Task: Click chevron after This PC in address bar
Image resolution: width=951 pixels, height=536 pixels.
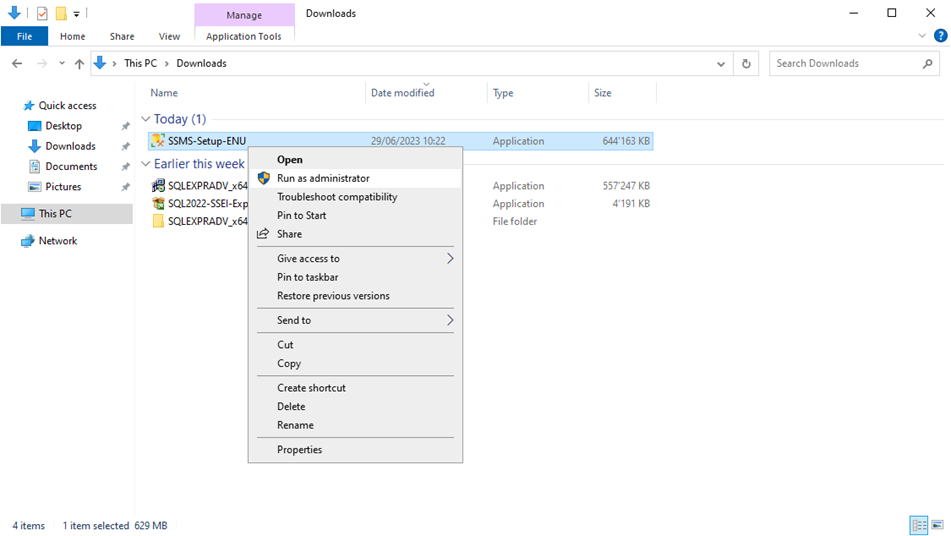Action: 167,63
